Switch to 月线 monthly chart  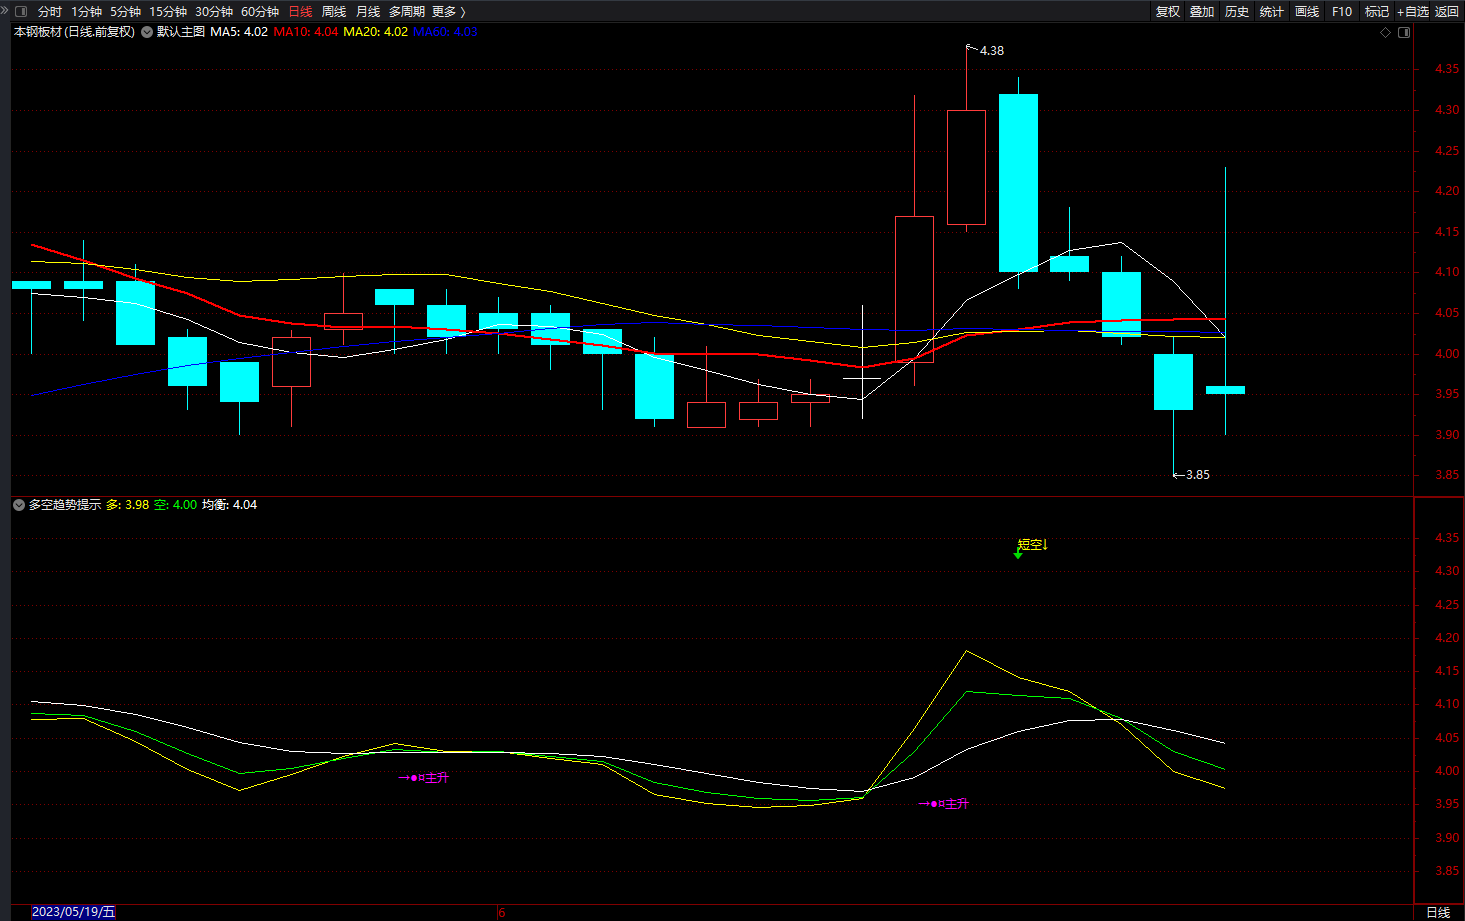(x=368, y=12)
